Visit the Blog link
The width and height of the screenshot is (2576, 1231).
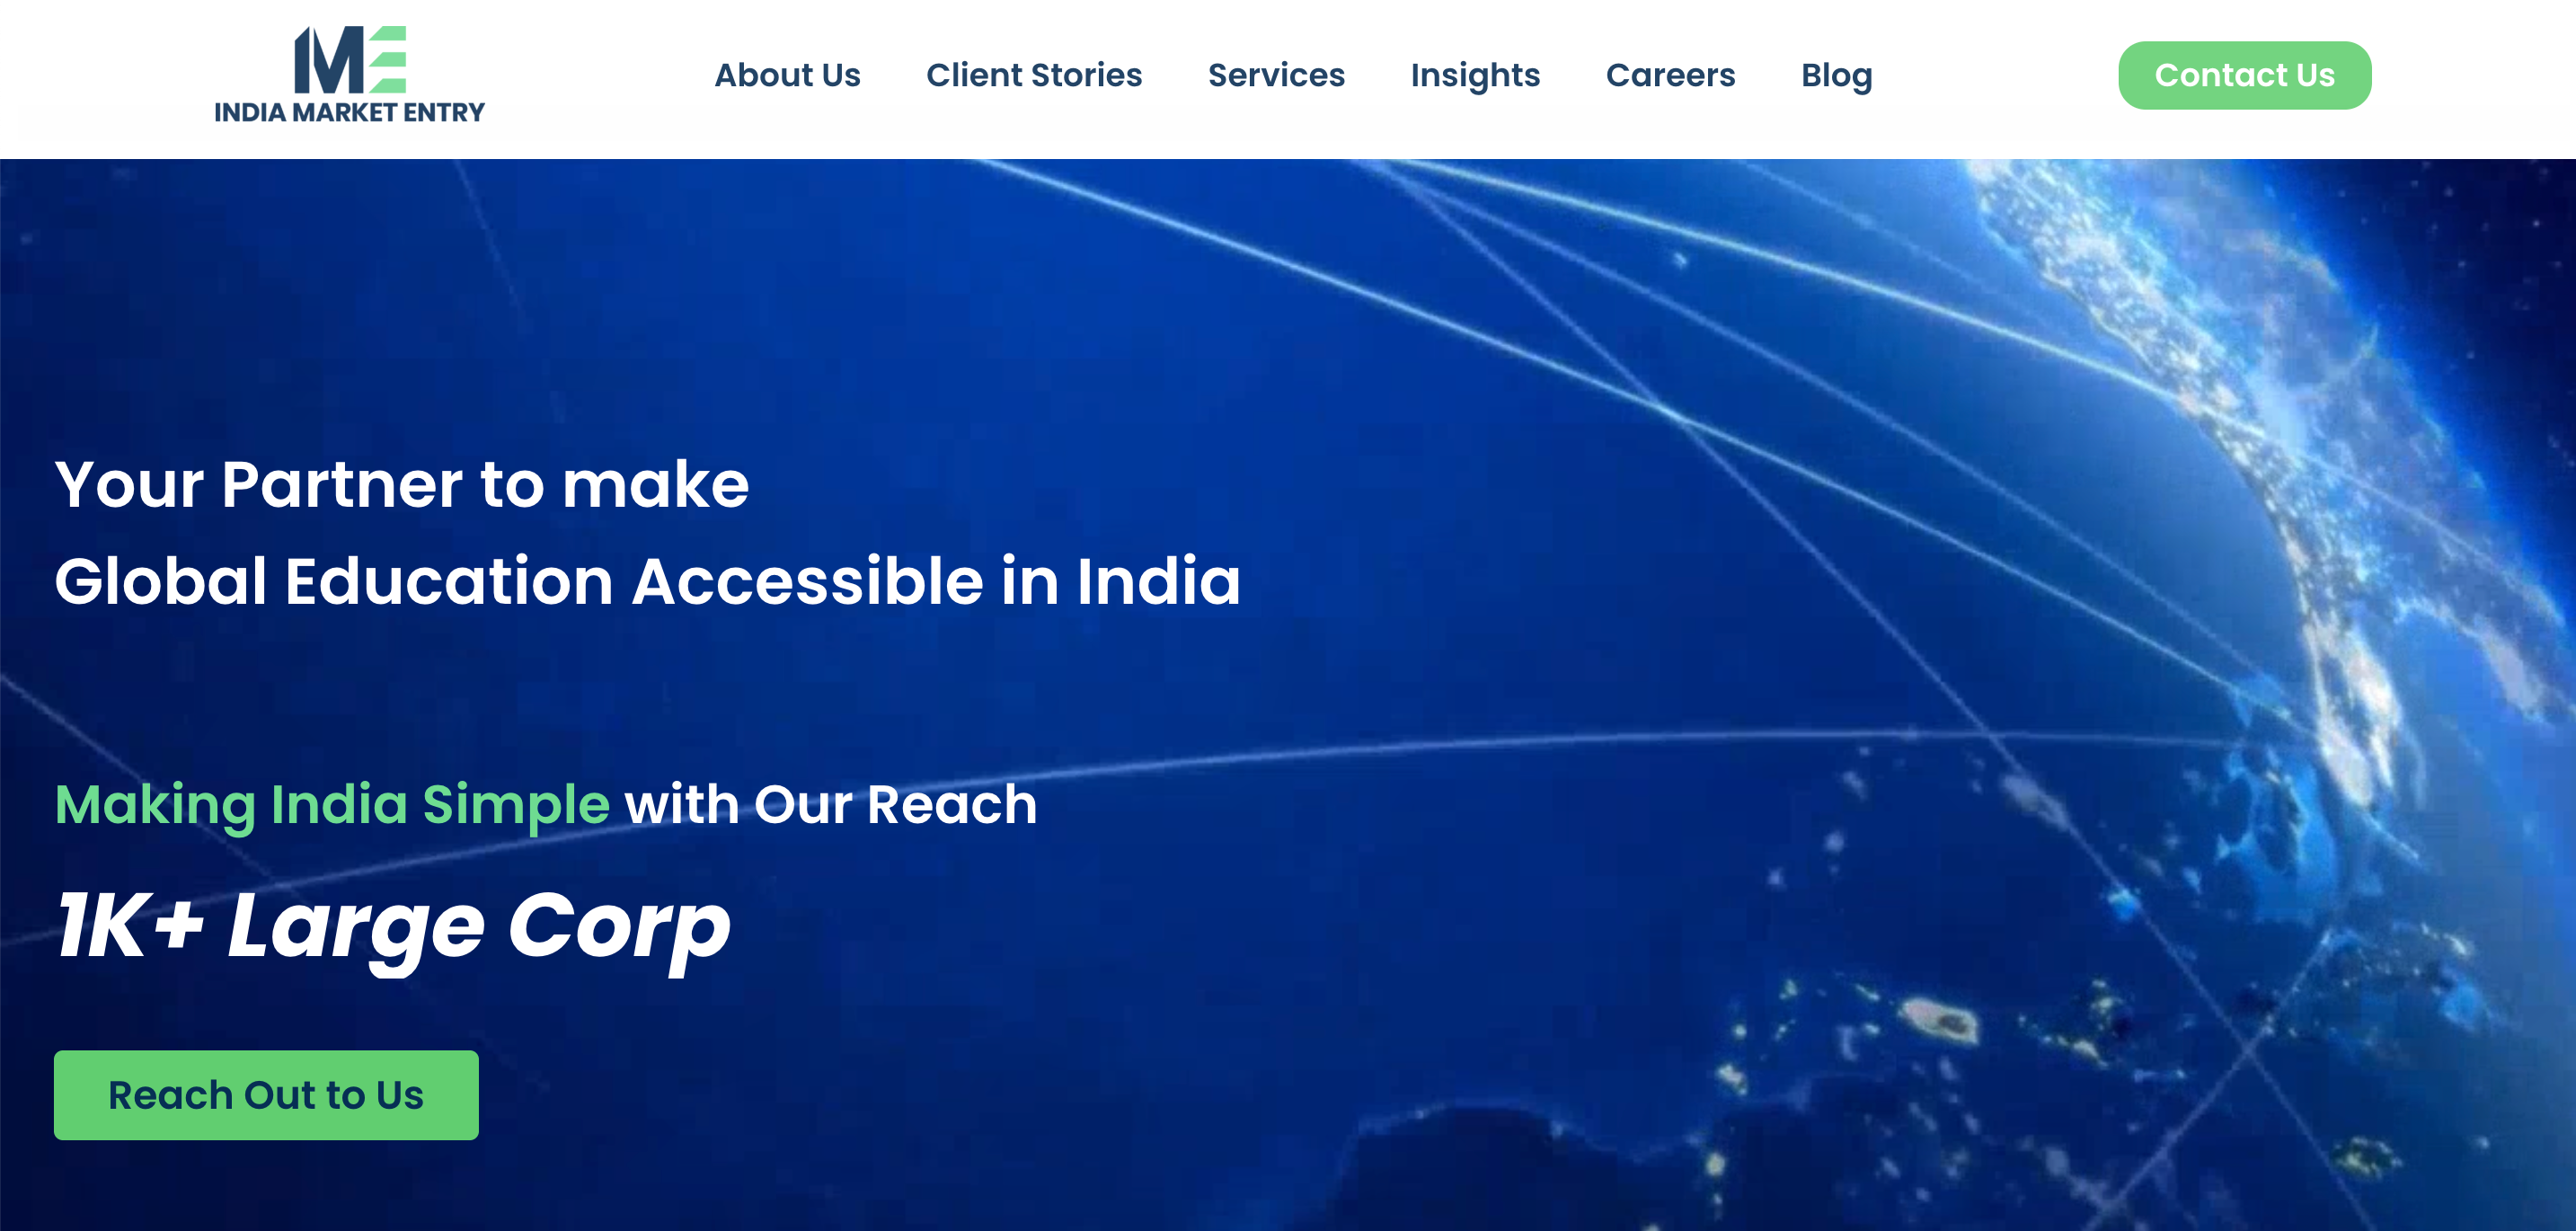coord(1836,76)
